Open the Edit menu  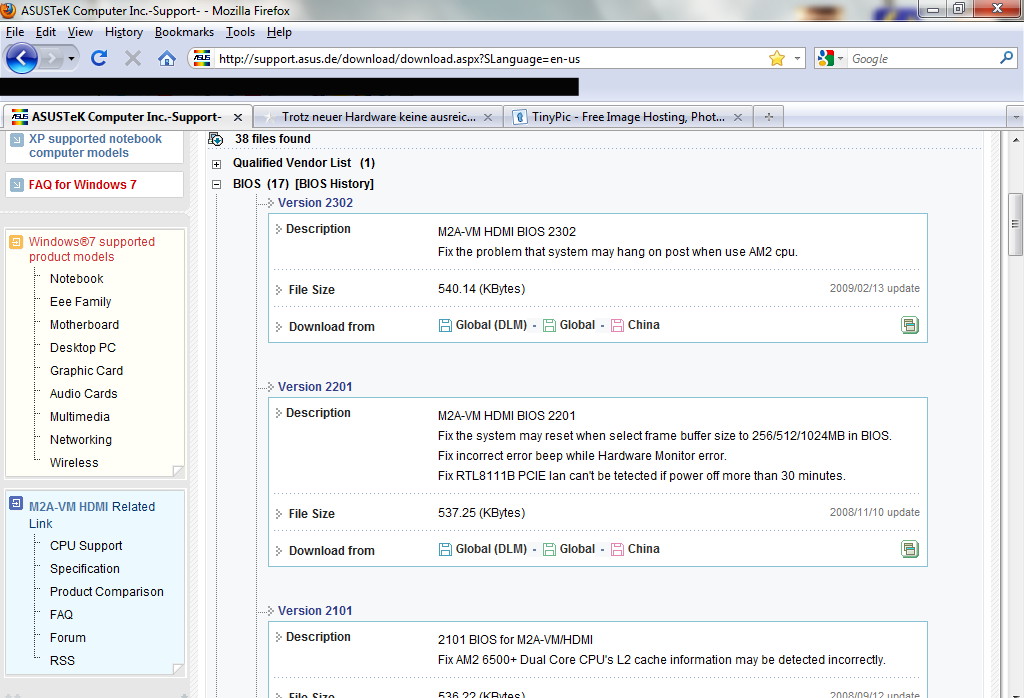pyautogui.click(x=45, y=32)
